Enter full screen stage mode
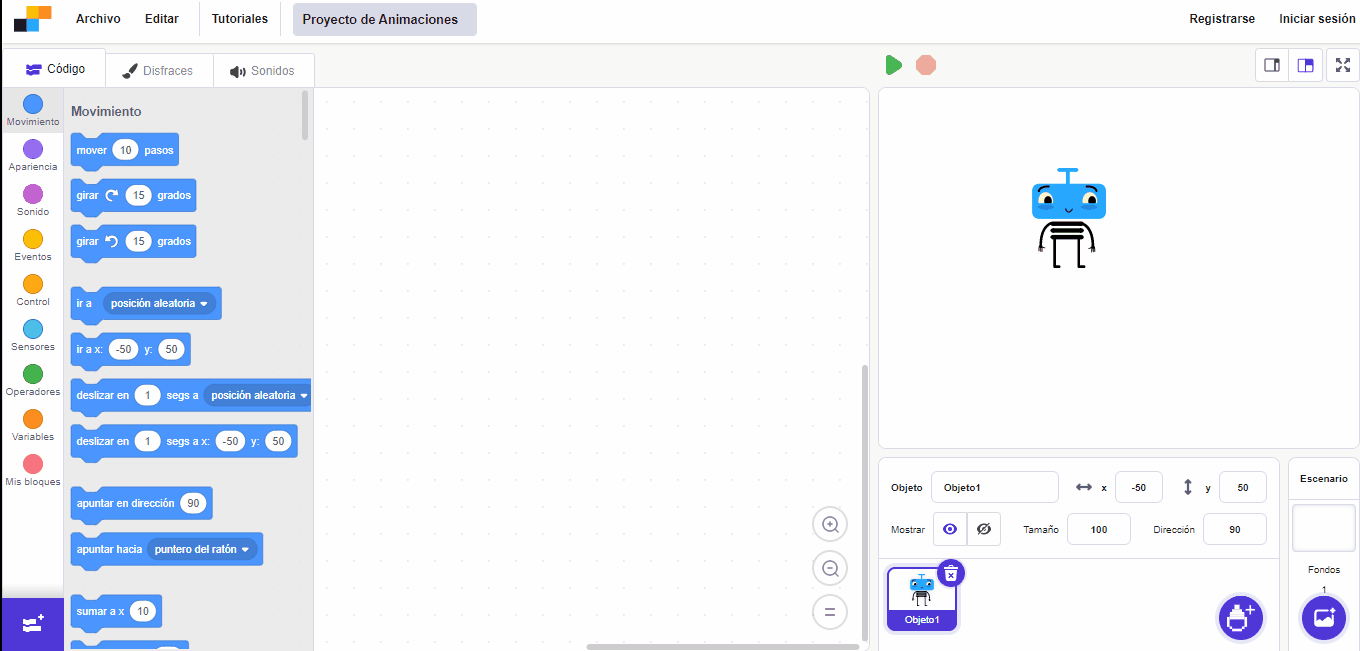Viewport: 1360px width, 651px height. [1343, 65]
